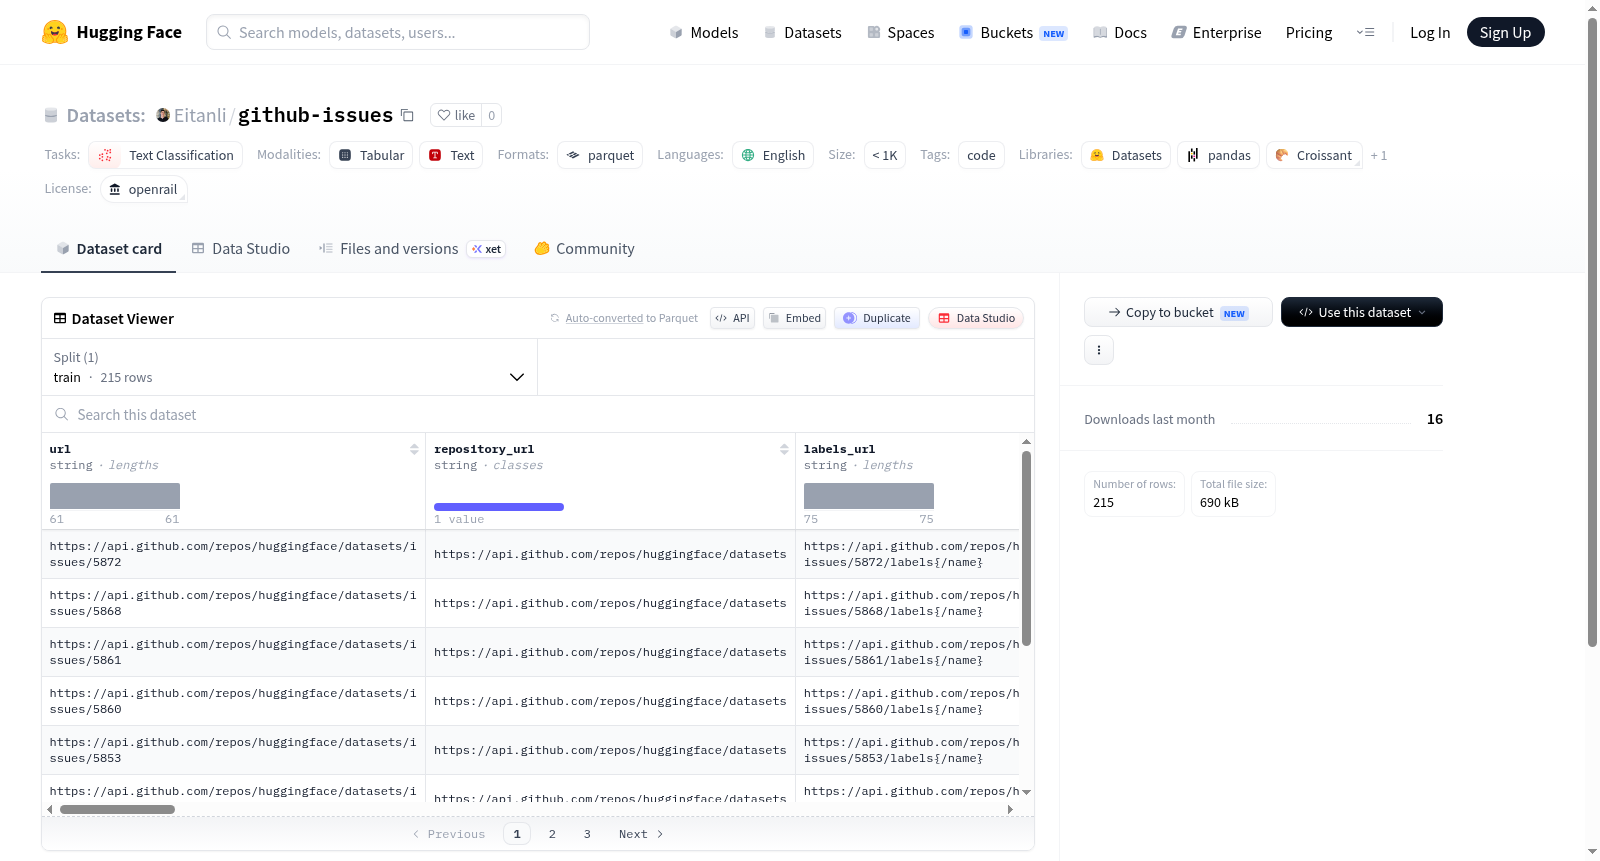This screenshot has width=1600, height=861.
Task: Open the Use this dataset dropdown
Action: click(1362, 312)
